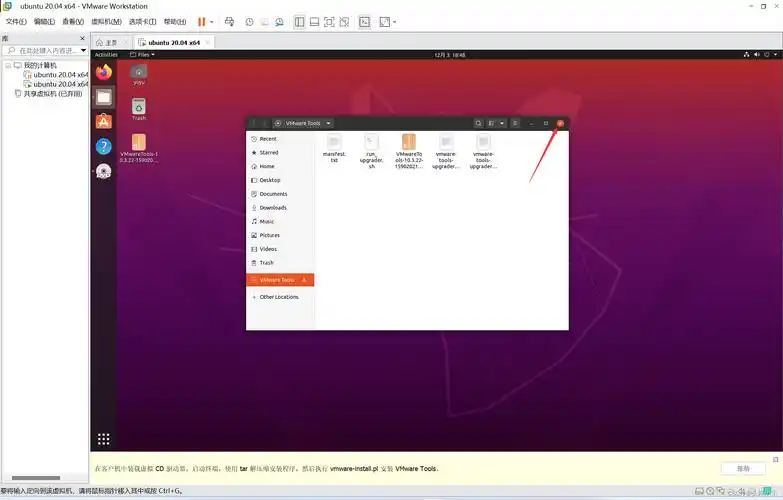This screenshot has width=783, height=500.
Task: Open the 文件(F) menu
Action: pos(16,21)
